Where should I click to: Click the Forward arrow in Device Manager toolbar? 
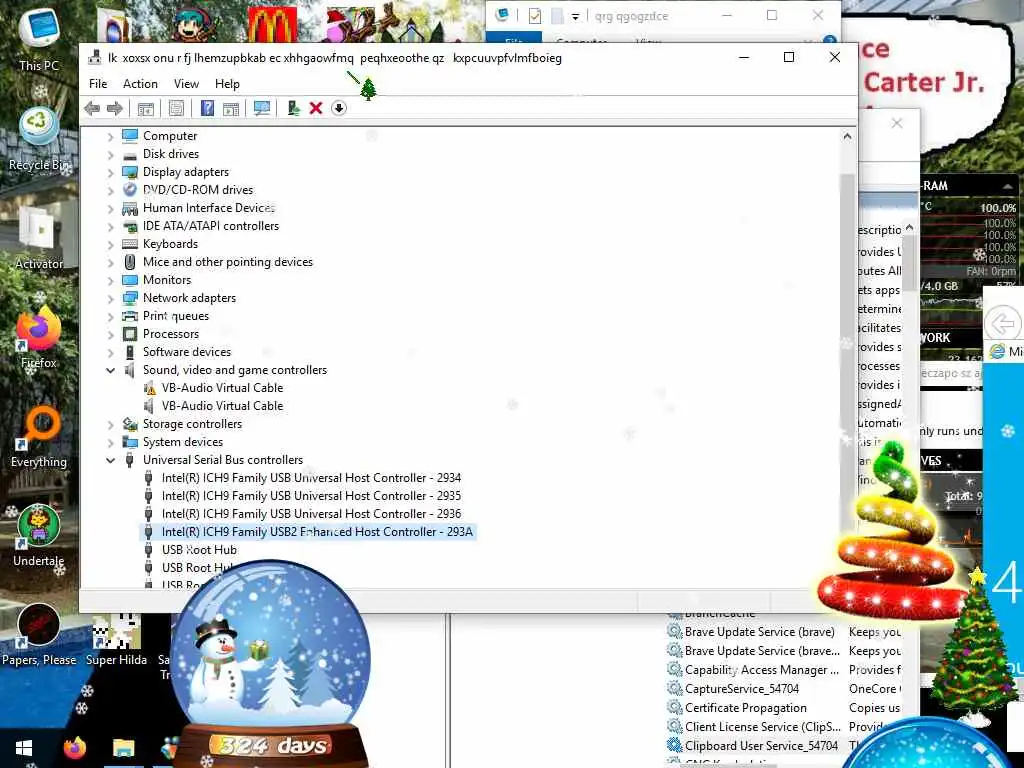coord(115,108)
